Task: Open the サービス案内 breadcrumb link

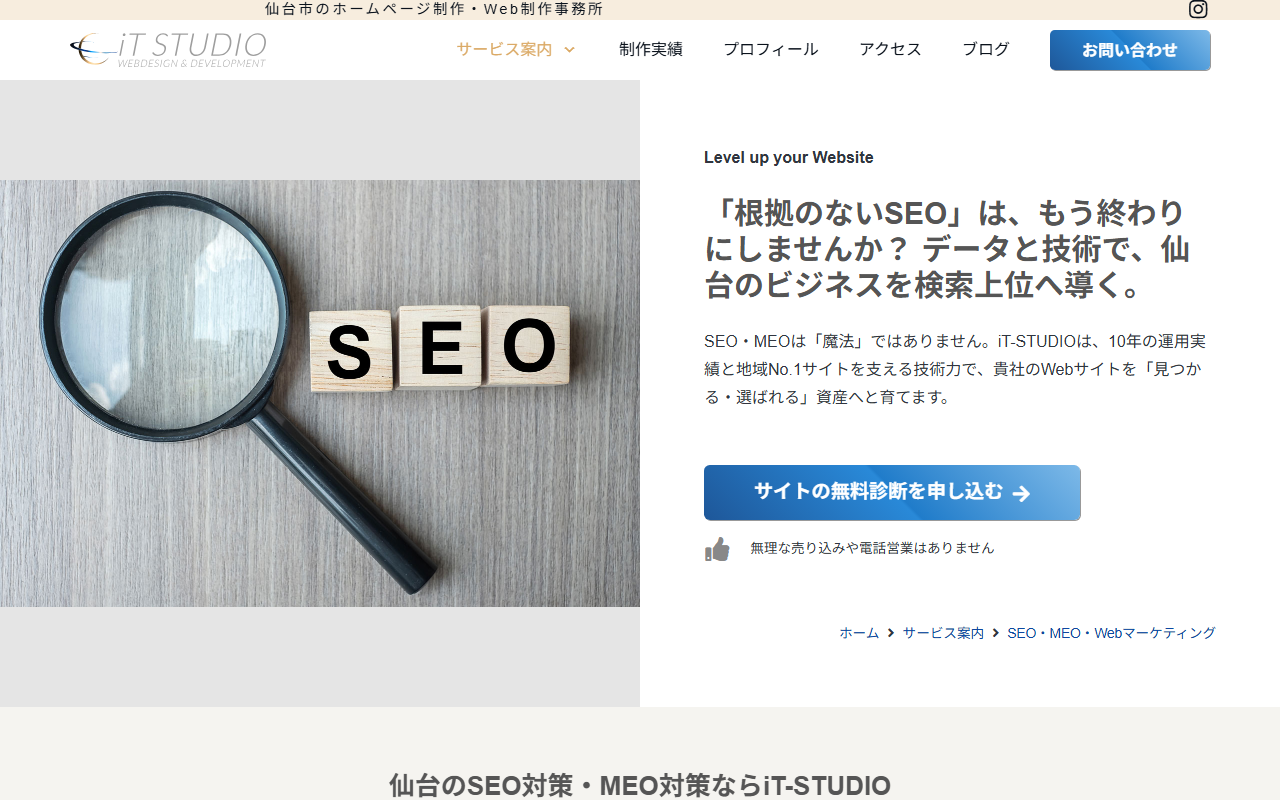Action: (943, 633)
